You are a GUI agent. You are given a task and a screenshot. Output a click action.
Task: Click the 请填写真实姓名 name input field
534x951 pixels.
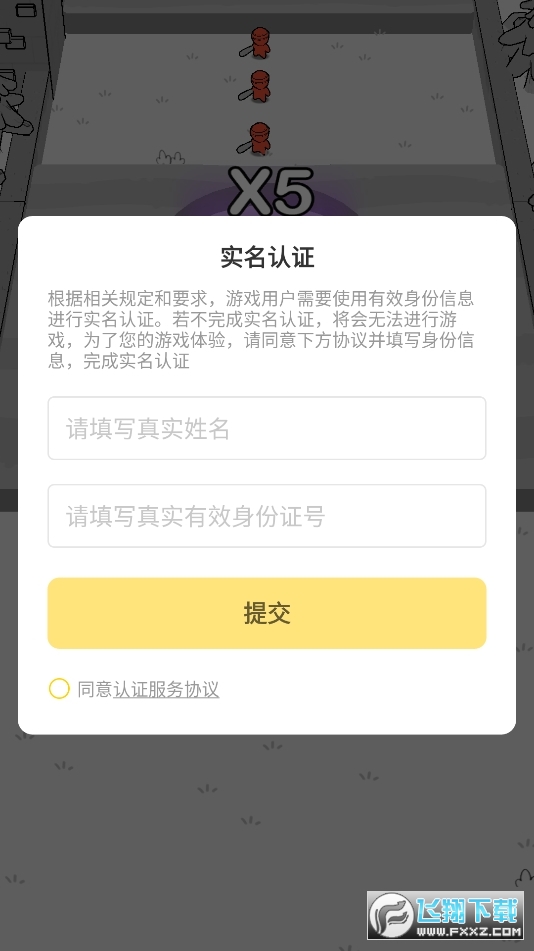point(267,428)
